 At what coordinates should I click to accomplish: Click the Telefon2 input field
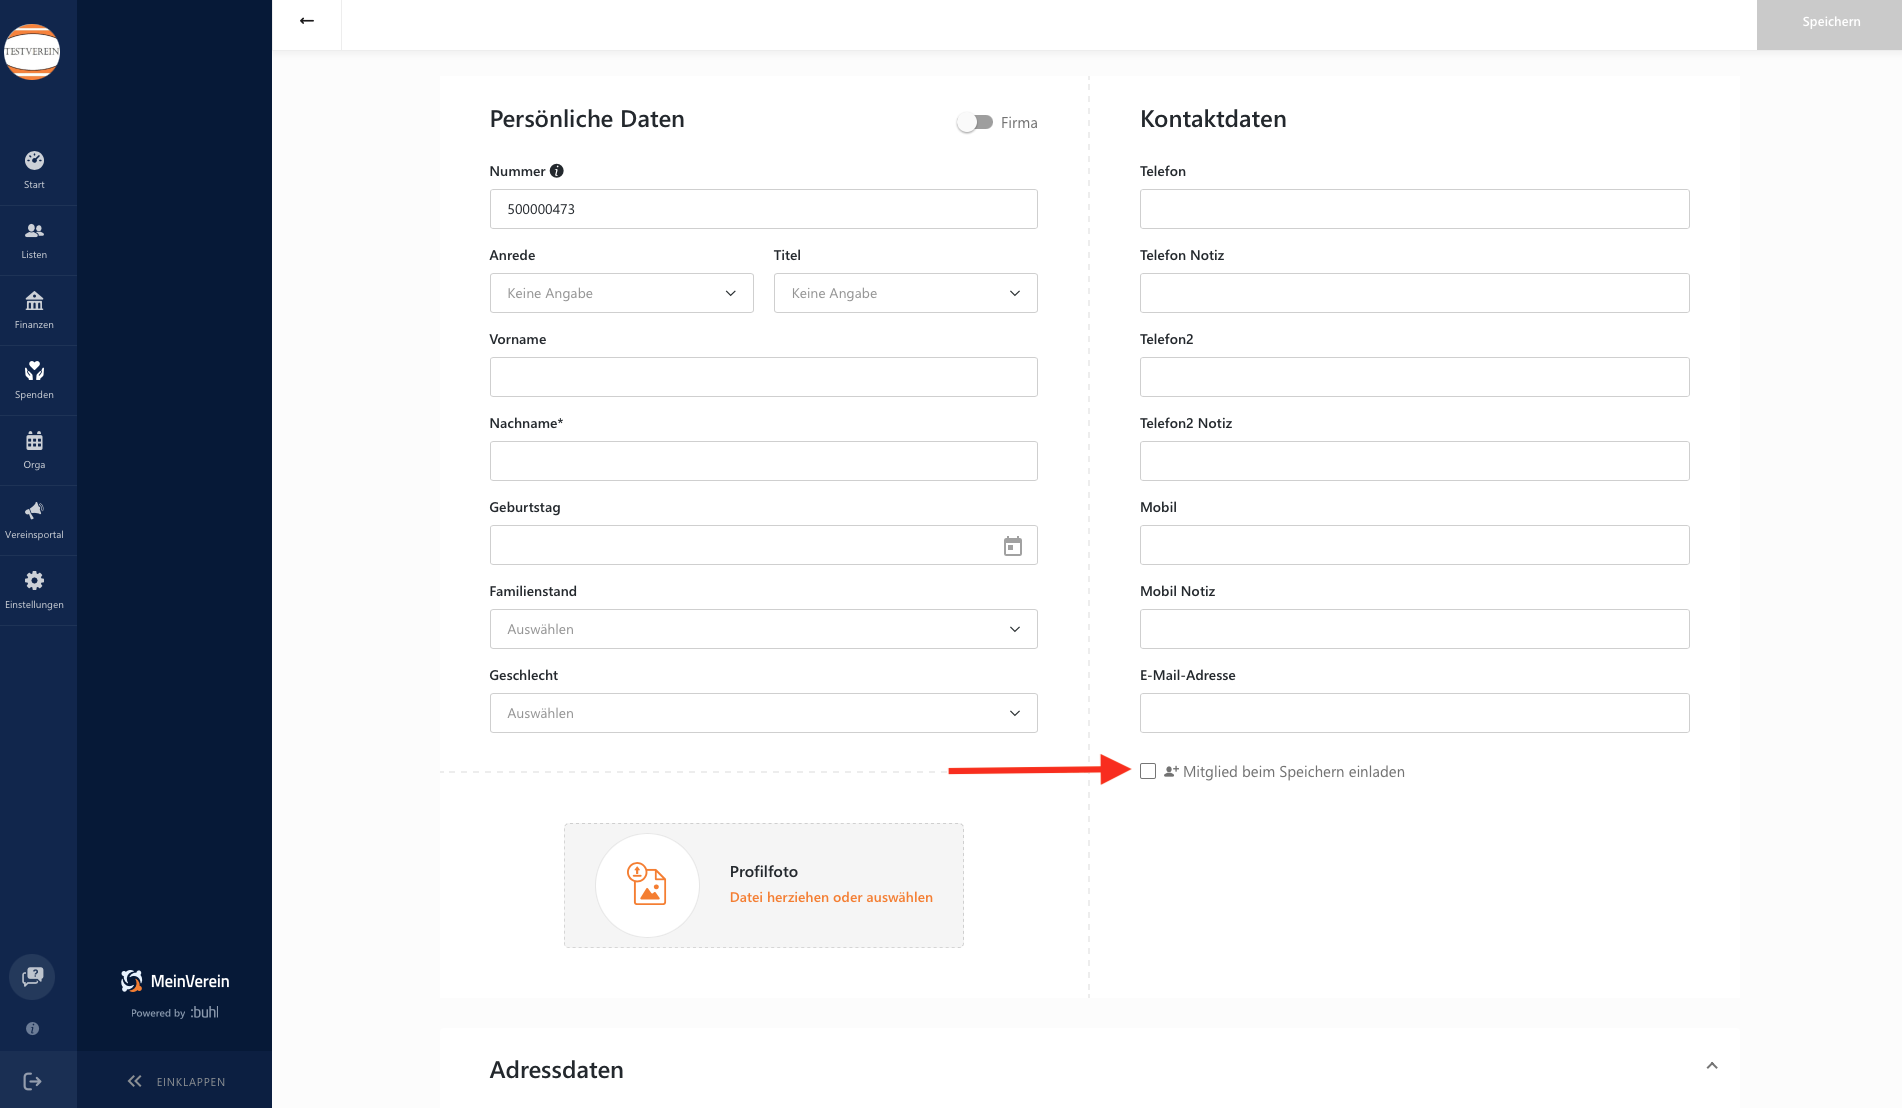click(x=1414, y=377)
